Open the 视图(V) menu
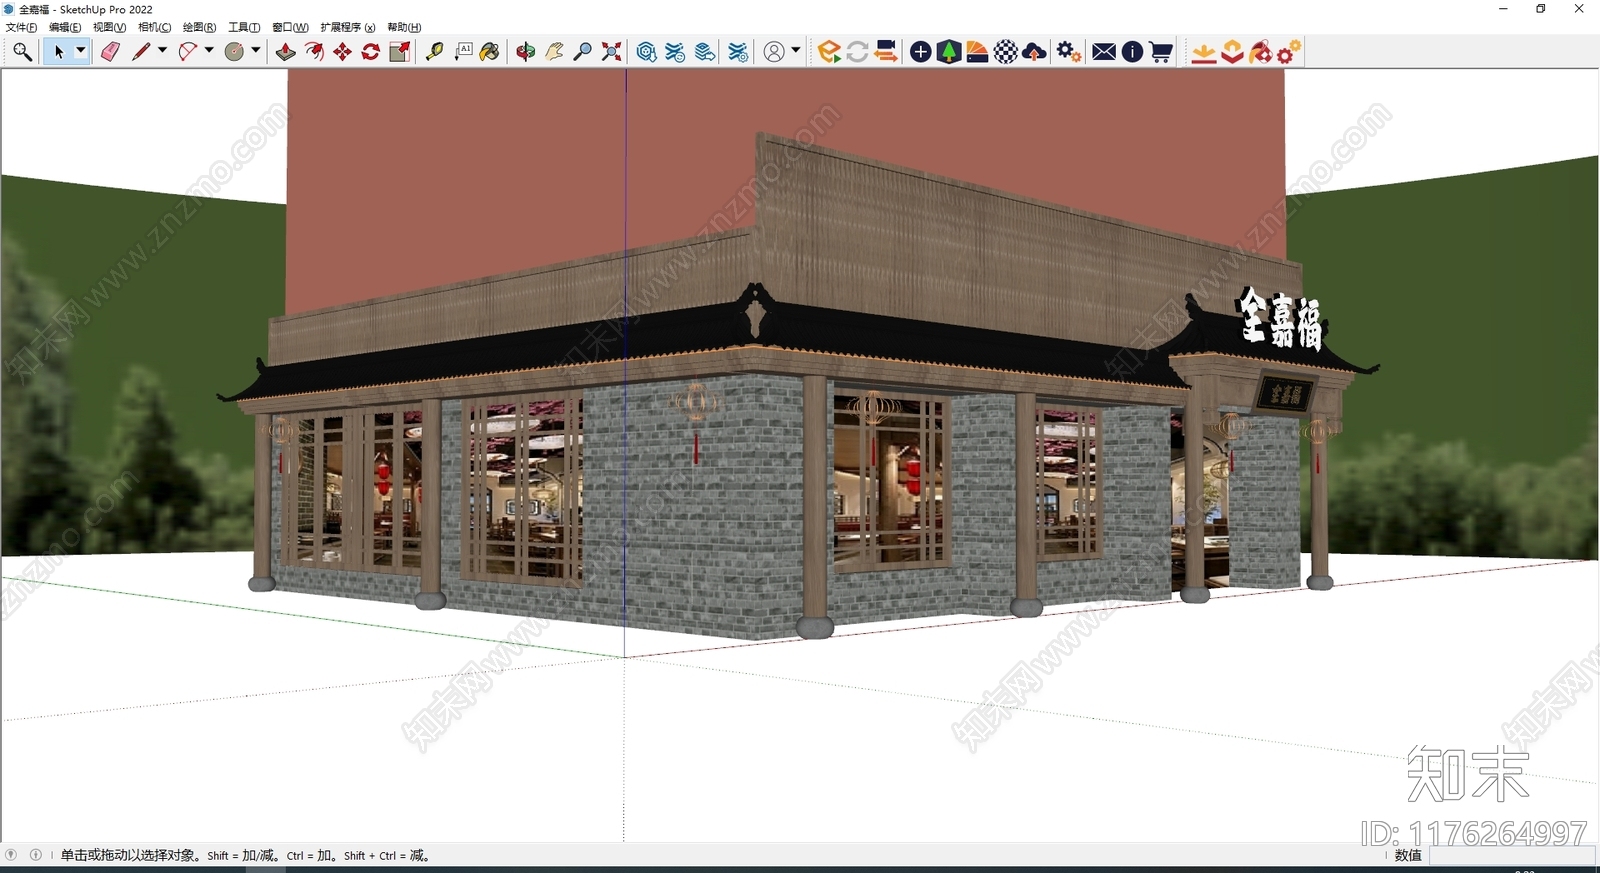 pos(109,27)
